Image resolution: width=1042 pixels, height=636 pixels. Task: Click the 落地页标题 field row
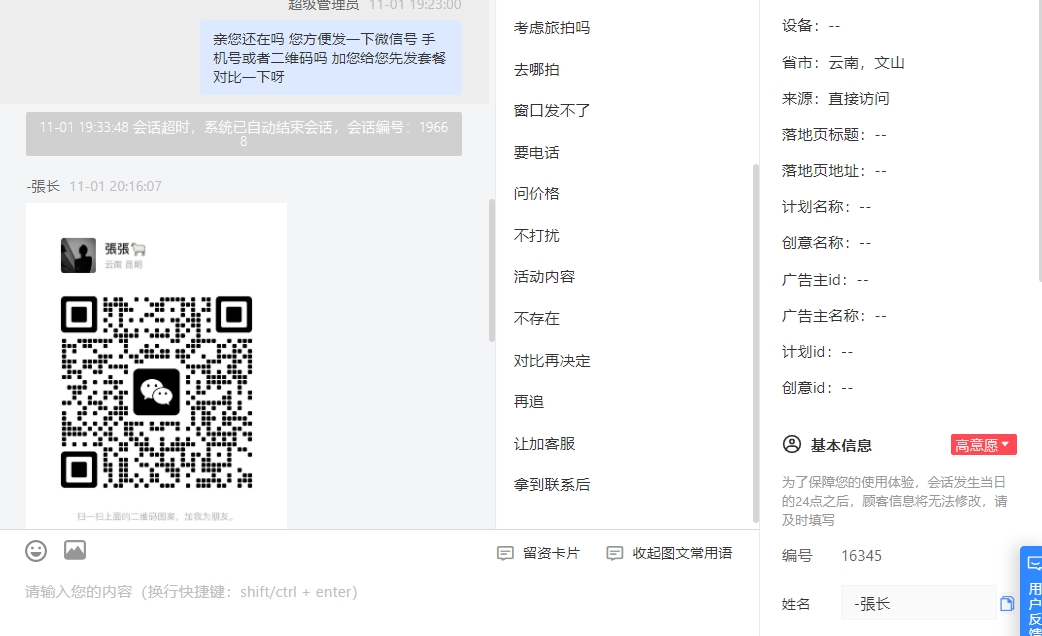pos(834,135)
